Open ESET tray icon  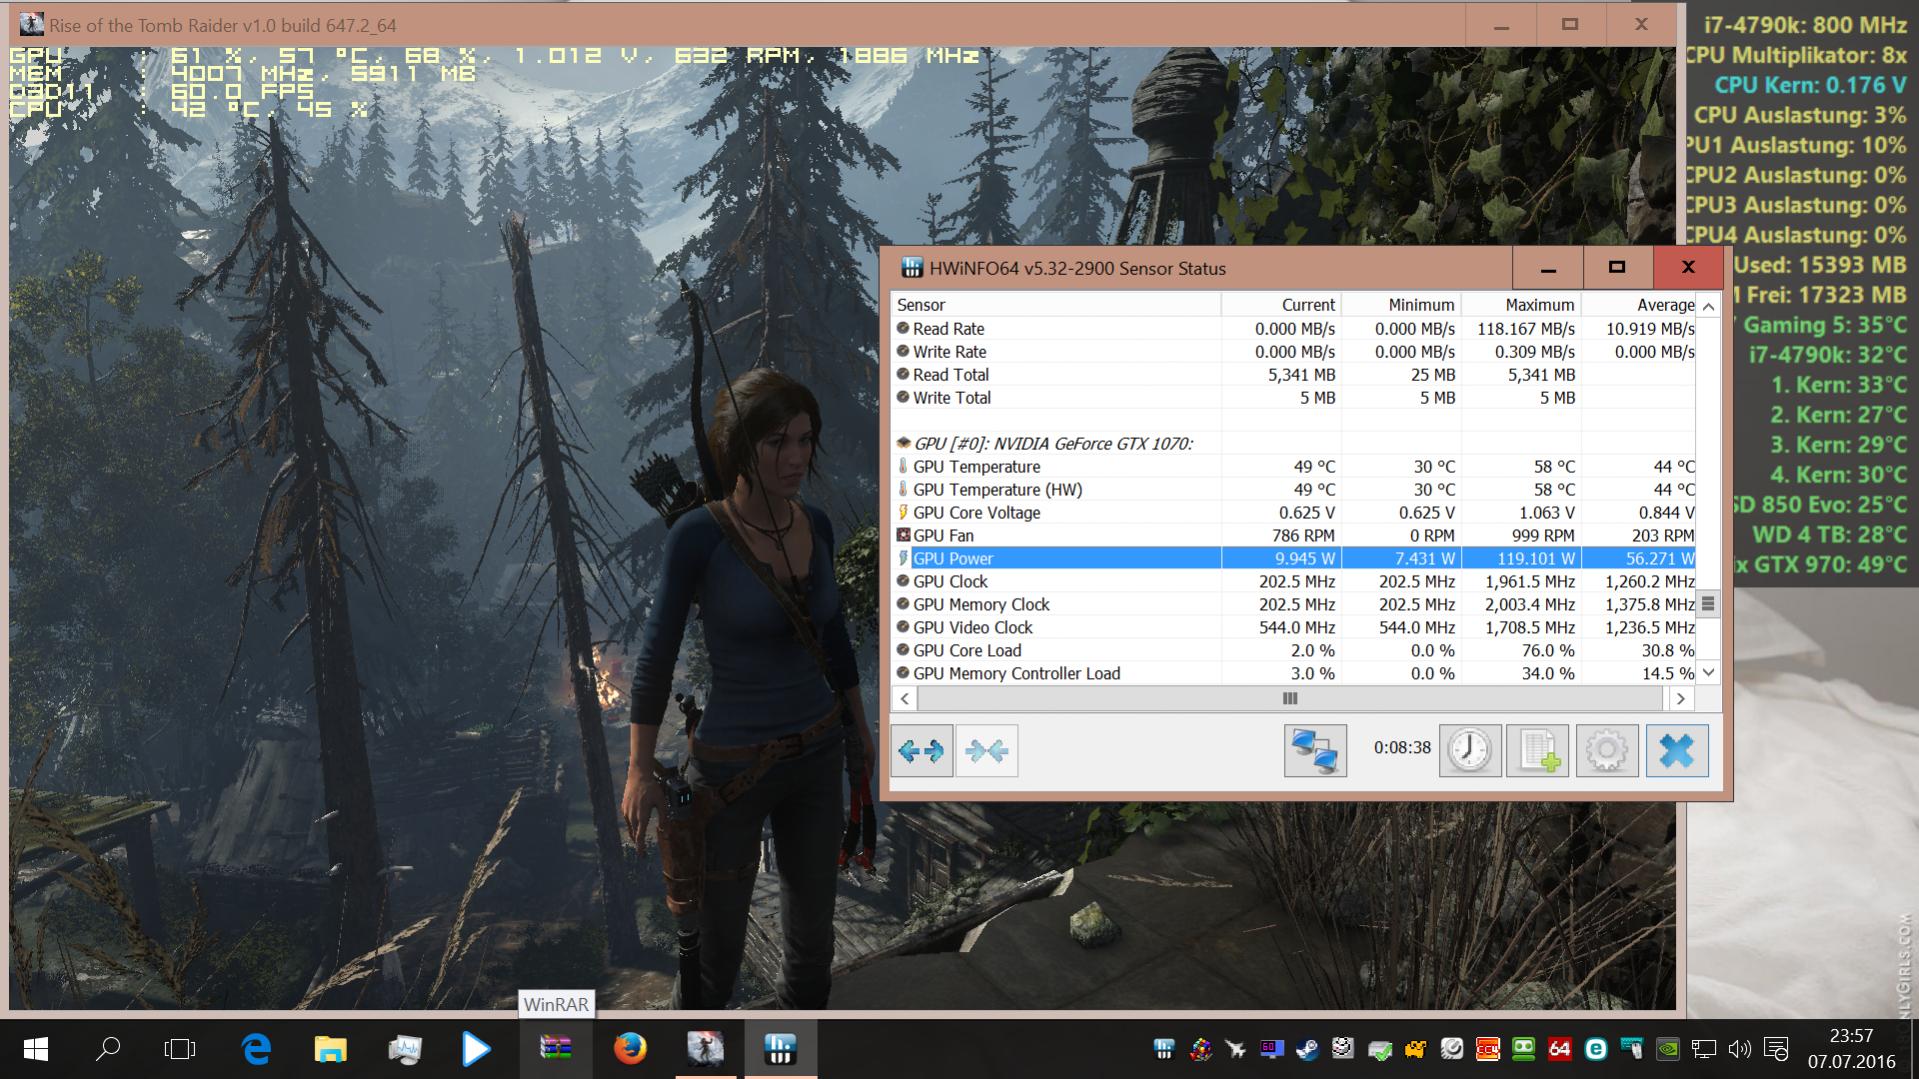[x=1596, y=1049]
